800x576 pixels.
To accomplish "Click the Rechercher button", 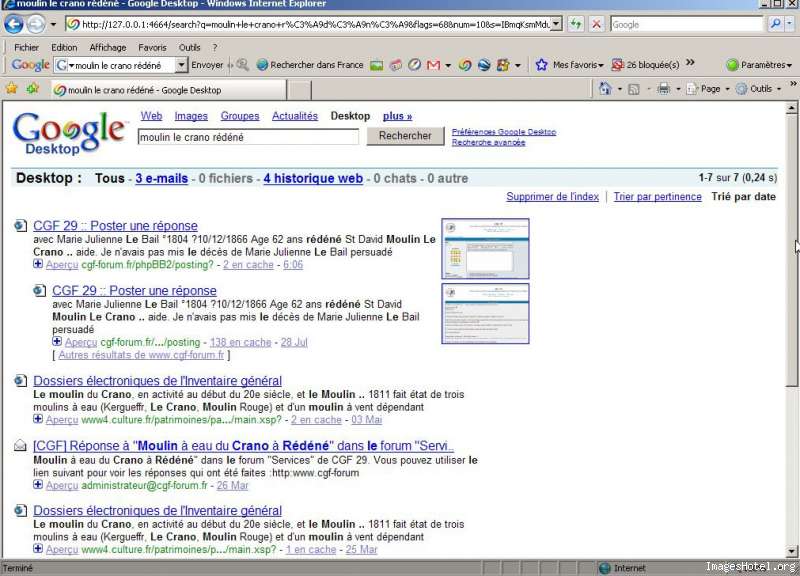I will click(405, 136).
